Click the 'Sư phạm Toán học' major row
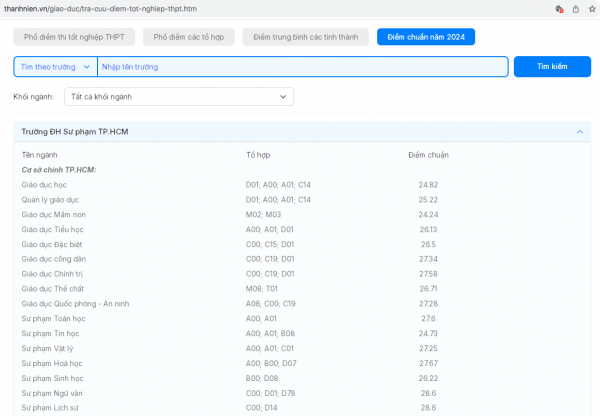 [x=54, y=318]
